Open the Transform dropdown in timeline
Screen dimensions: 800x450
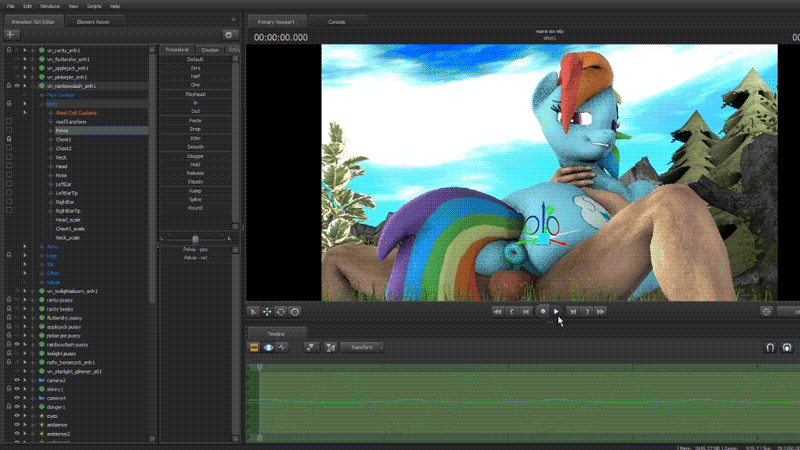[x=362, y=347]
